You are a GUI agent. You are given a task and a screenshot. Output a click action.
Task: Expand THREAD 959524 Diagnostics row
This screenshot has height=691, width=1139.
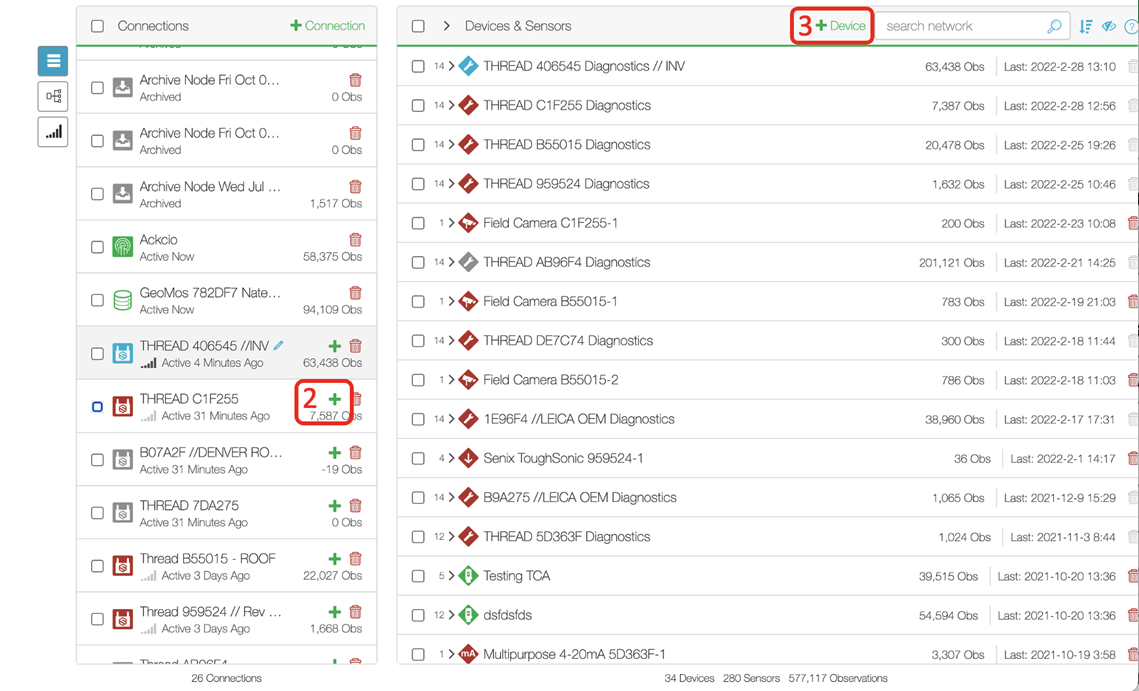451,184
